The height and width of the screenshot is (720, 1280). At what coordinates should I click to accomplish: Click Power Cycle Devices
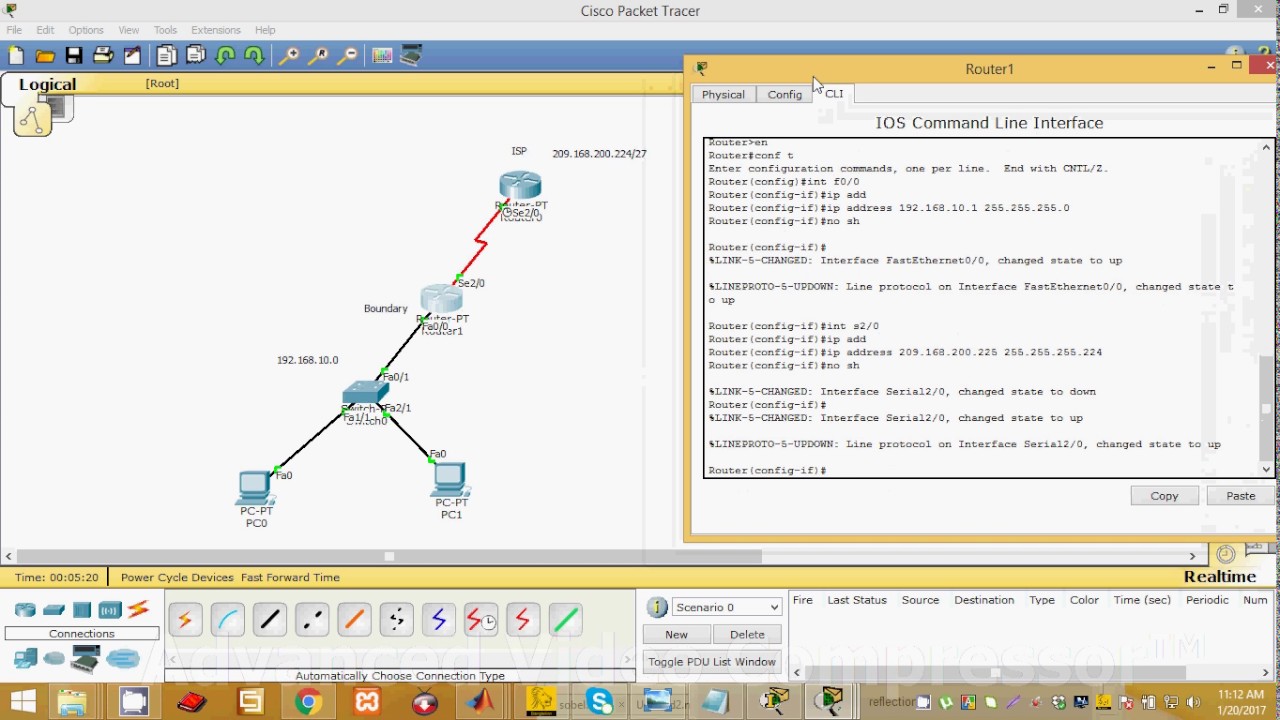pos(177,577)
